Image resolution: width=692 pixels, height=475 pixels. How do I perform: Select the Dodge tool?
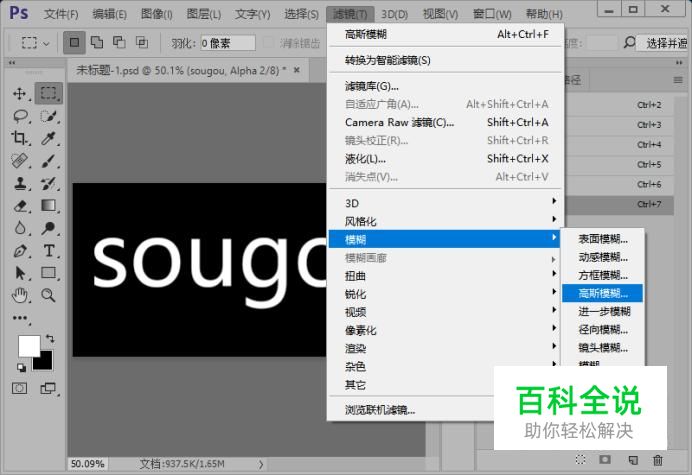(x=49, y=228)
